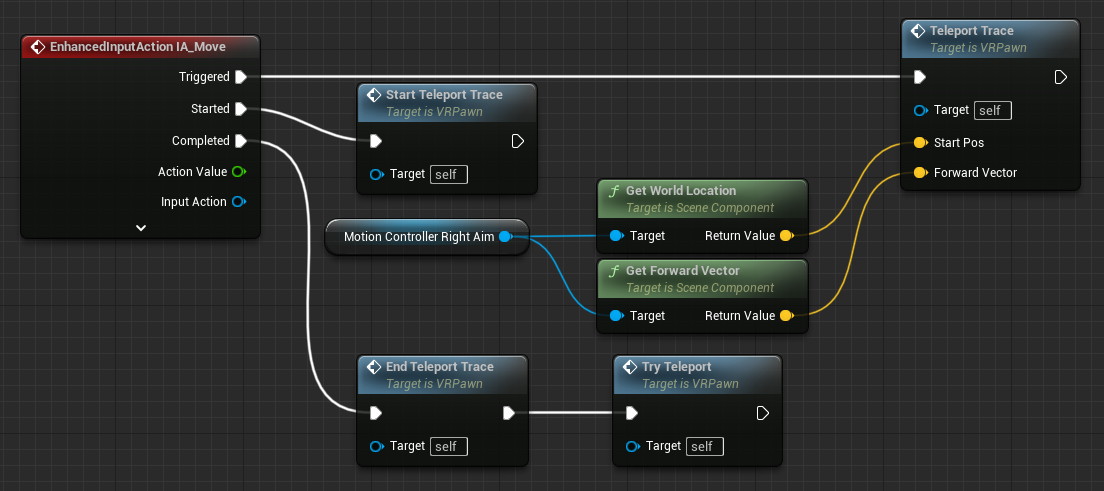This screenshot has height=491, width=1104.
Task: Click Try Teleport output exec pin
Action: (x=763, y=413)
